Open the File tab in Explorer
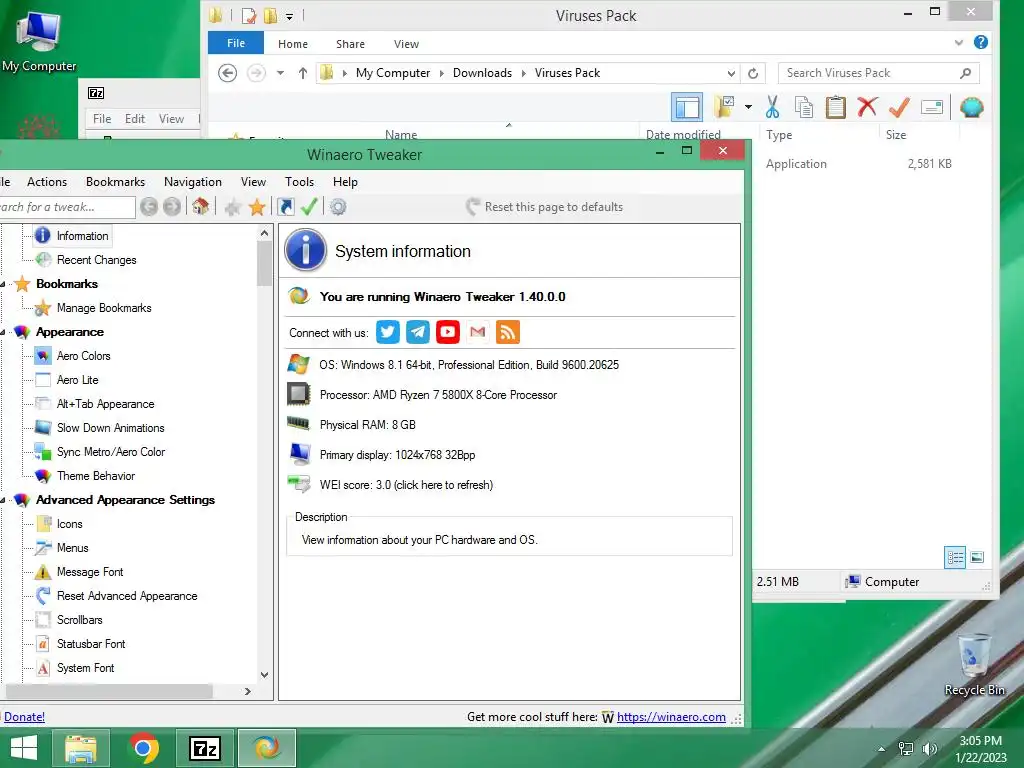The height and width of the screenshot is (768, 1024). coord(236,43)
